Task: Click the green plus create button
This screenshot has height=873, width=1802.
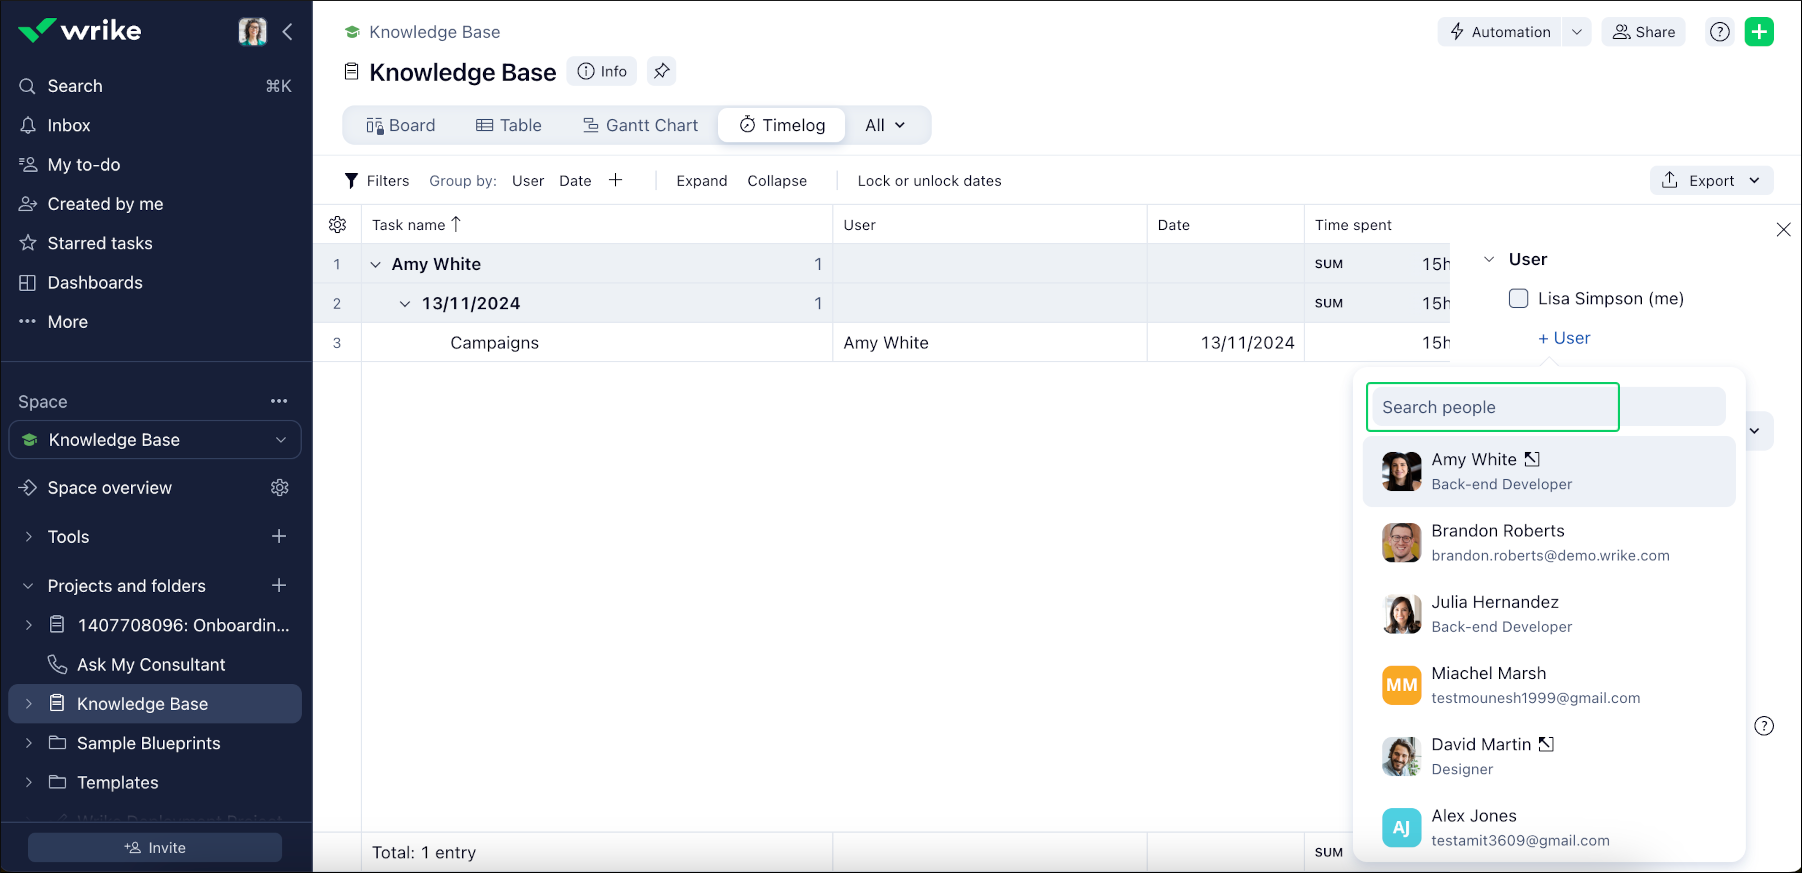Action: (1759, 32)
